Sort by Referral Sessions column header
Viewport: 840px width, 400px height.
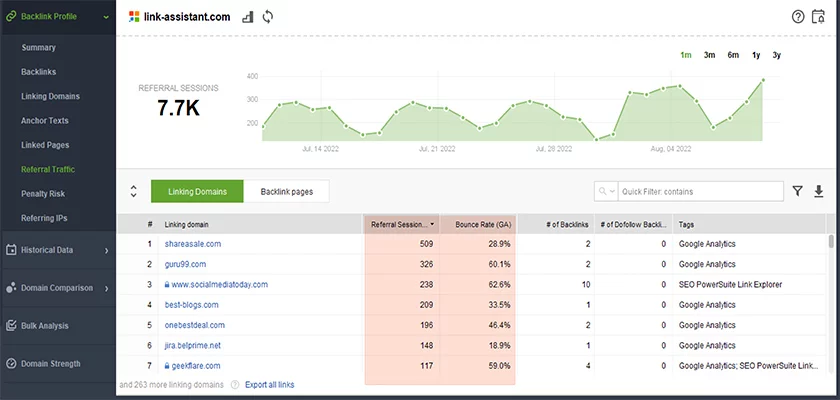tap(402, 224)
